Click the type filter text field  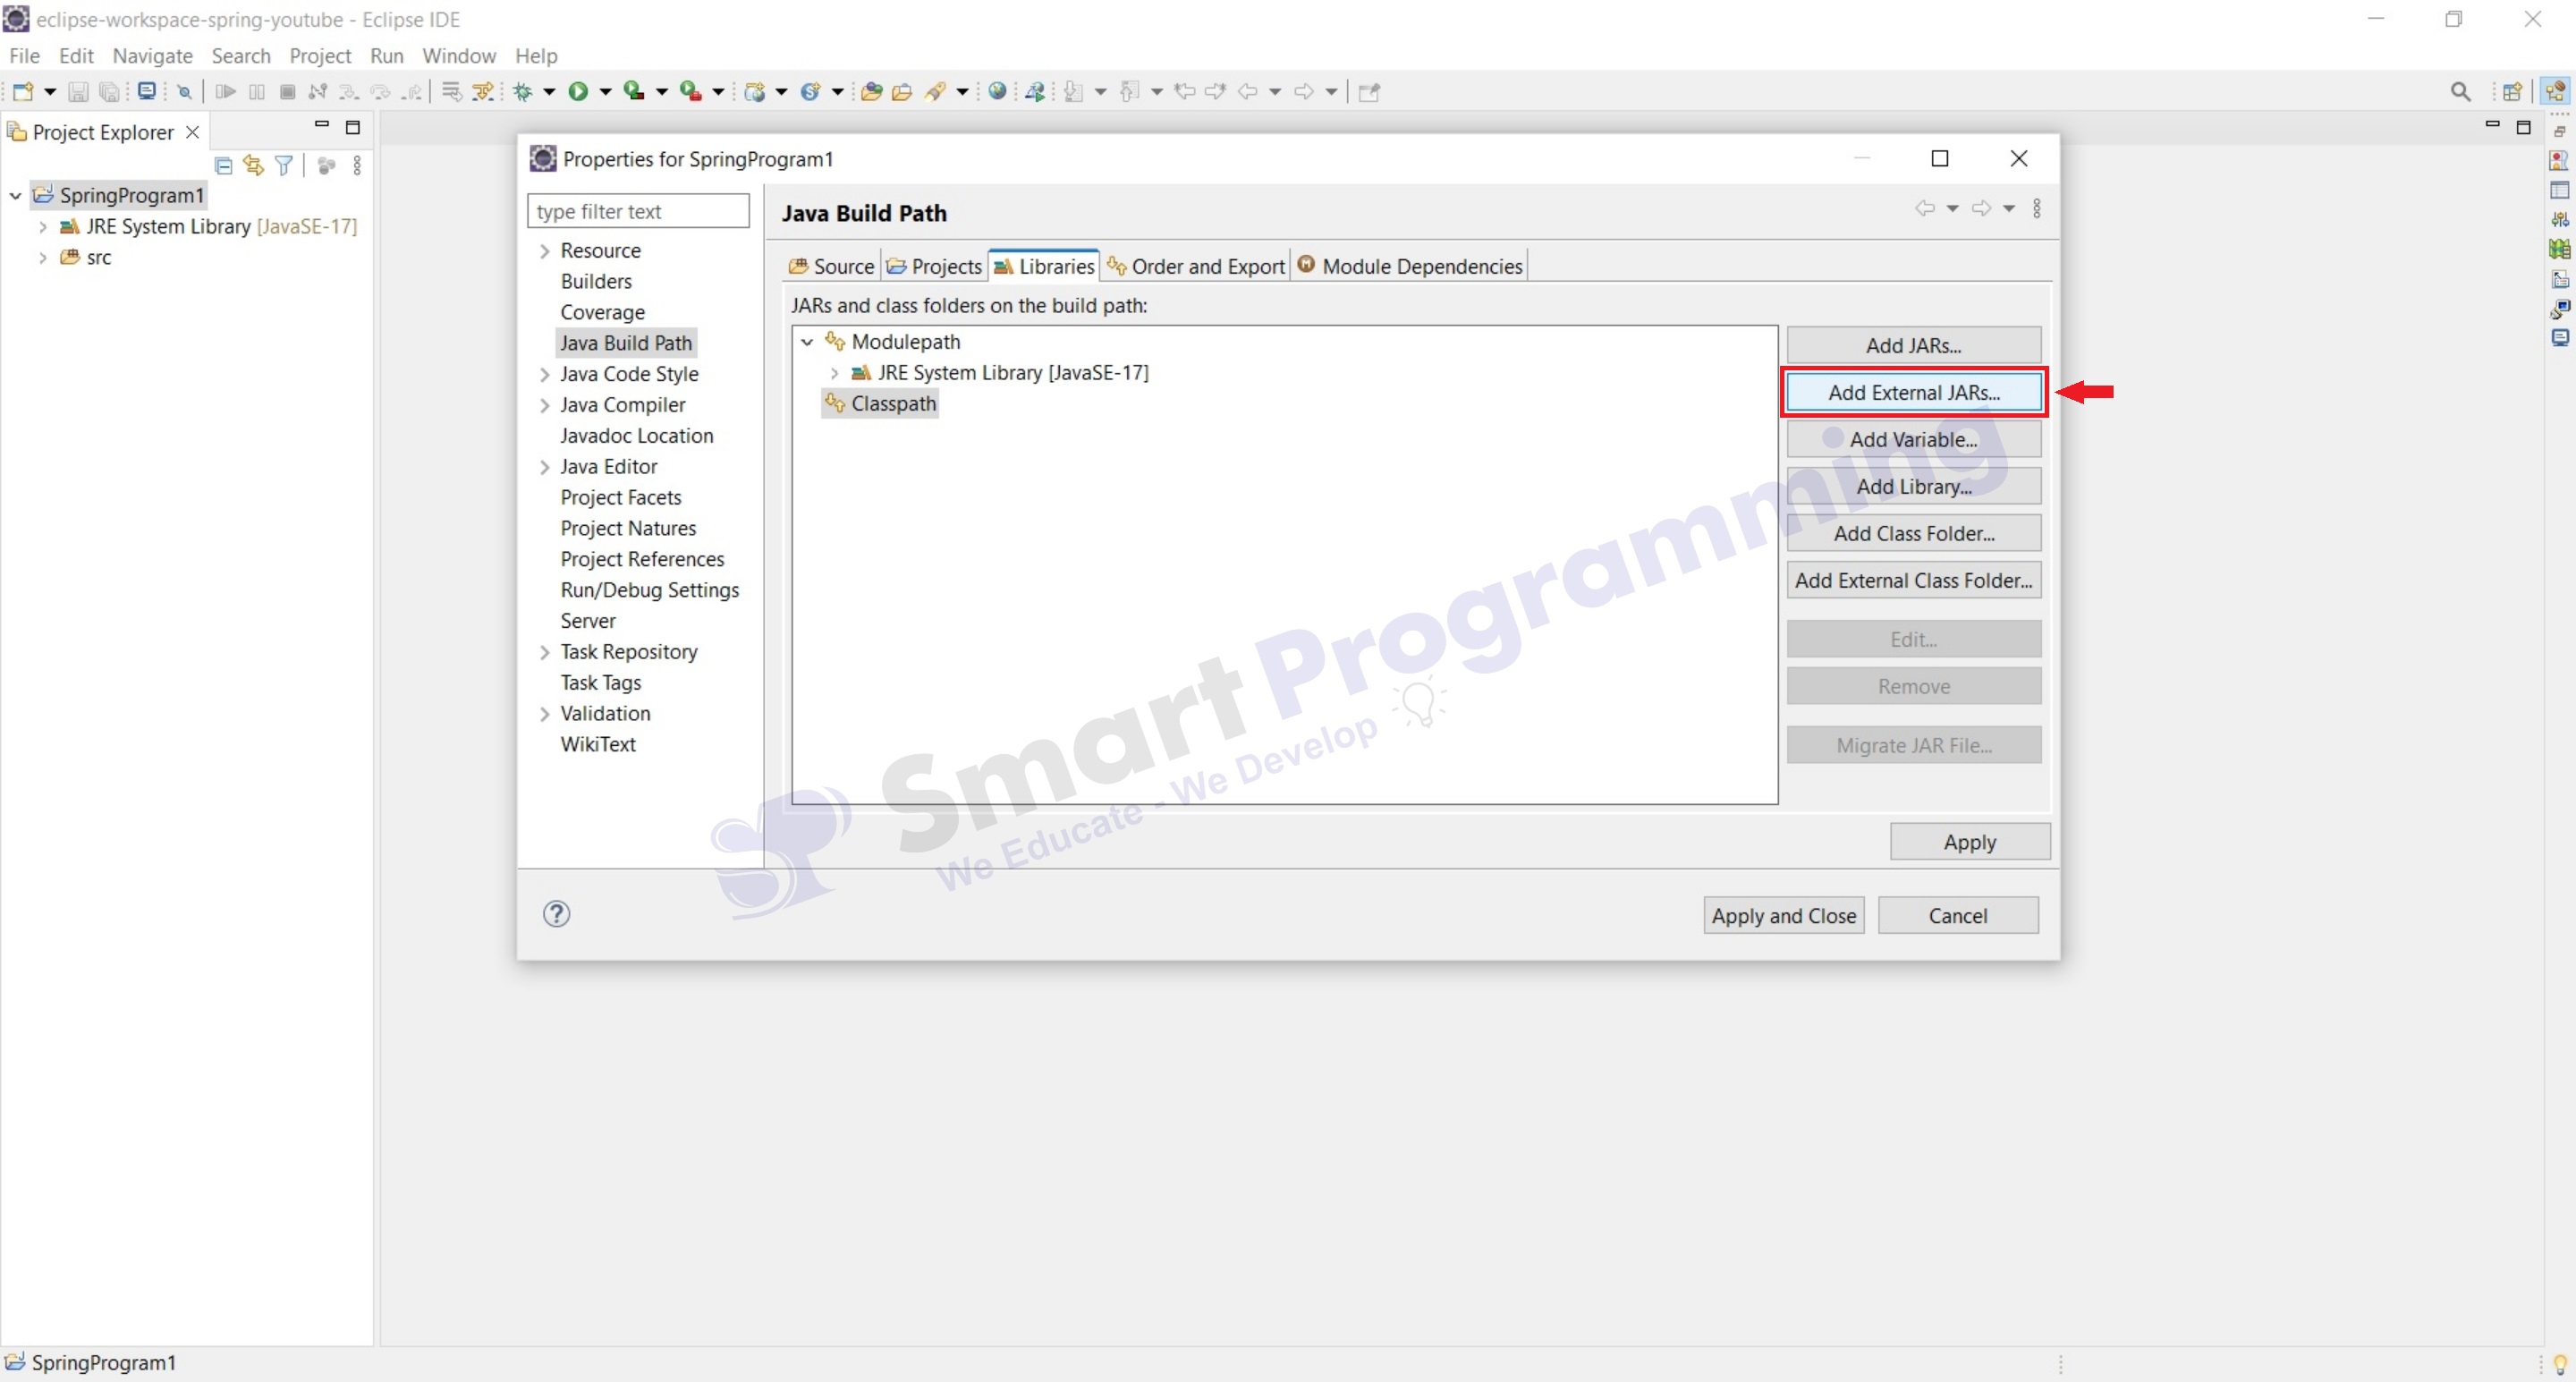coord(638,211)
